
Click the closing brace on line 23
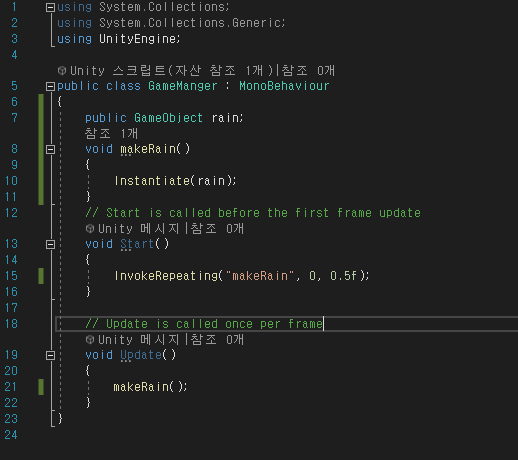tap(60, 419)
